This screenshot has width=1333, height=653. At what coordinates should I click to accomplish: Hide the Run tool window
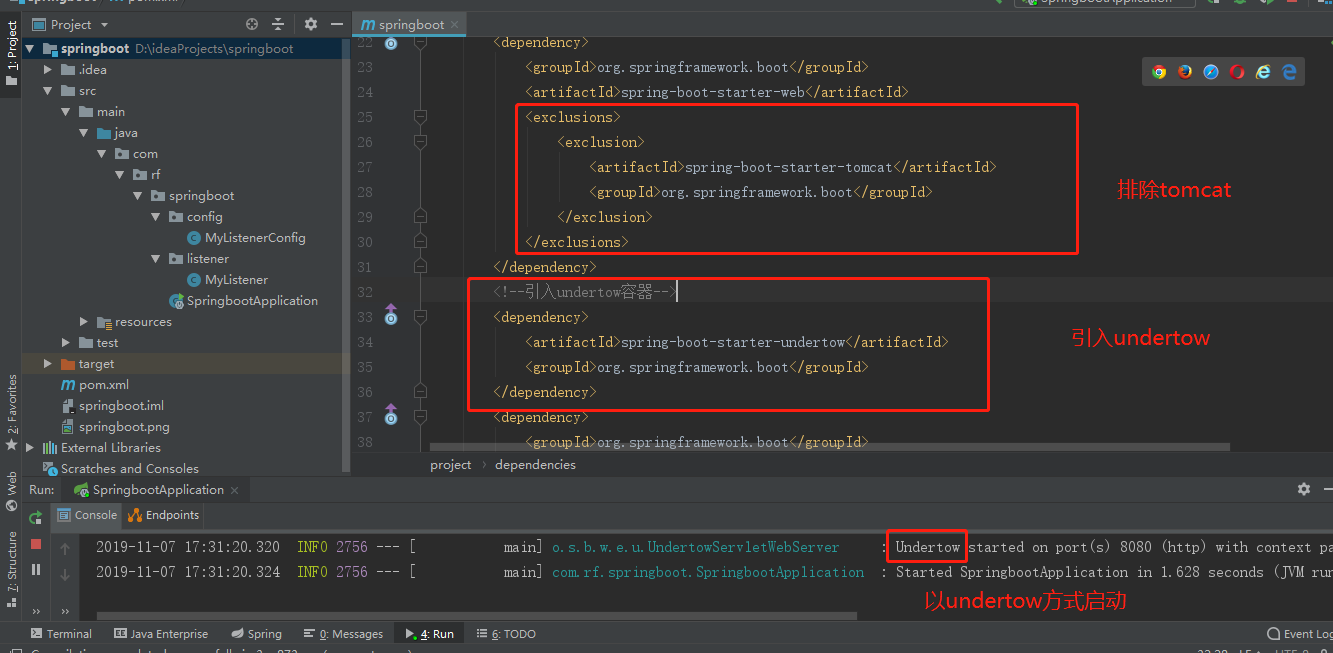coord(1328,489)
